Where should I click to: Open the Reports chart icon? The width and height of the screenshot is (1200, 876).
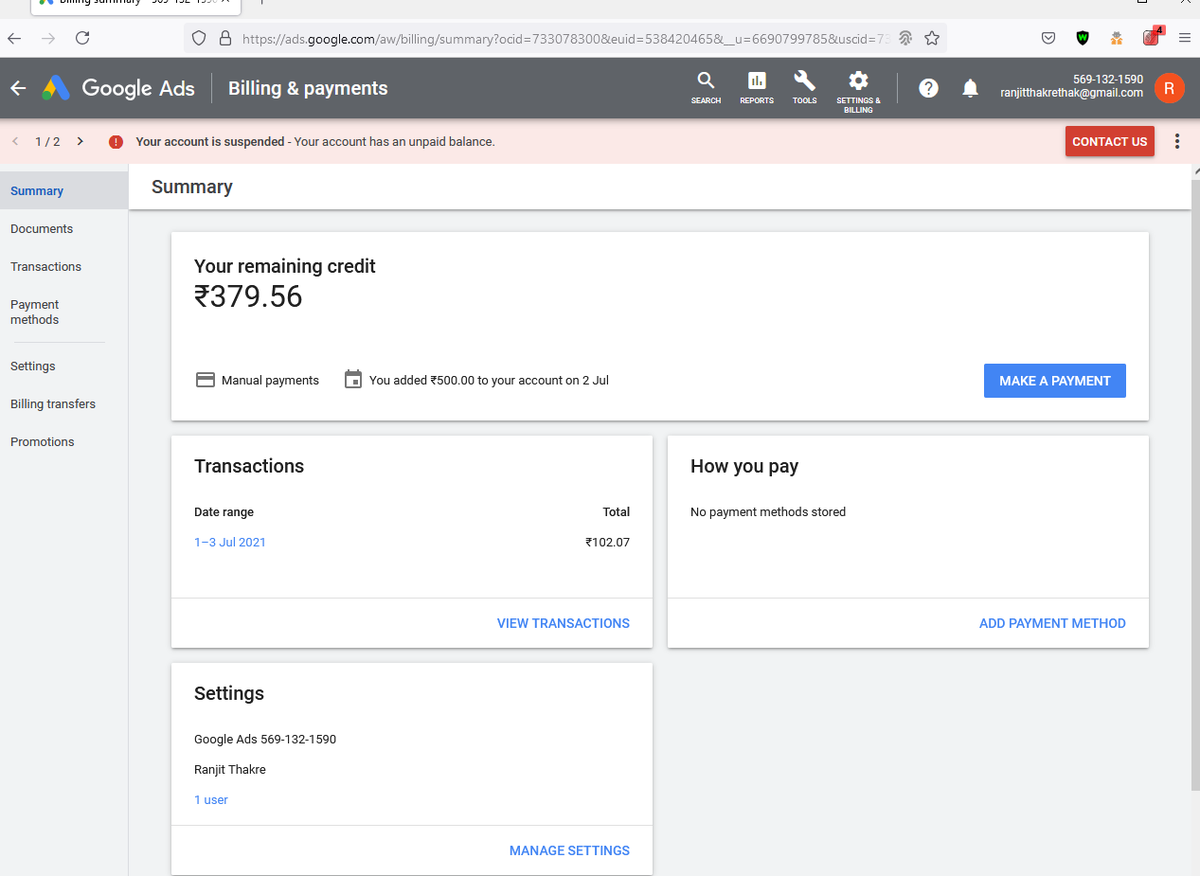click(757, 87)
